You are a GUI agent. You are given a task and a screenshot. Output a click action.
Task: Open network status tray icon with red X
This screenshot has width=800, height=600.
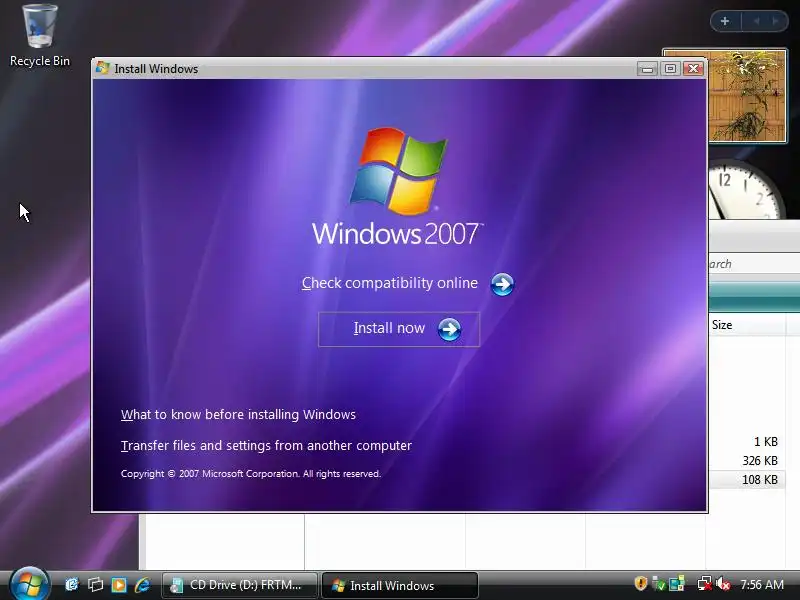(705, 583)
